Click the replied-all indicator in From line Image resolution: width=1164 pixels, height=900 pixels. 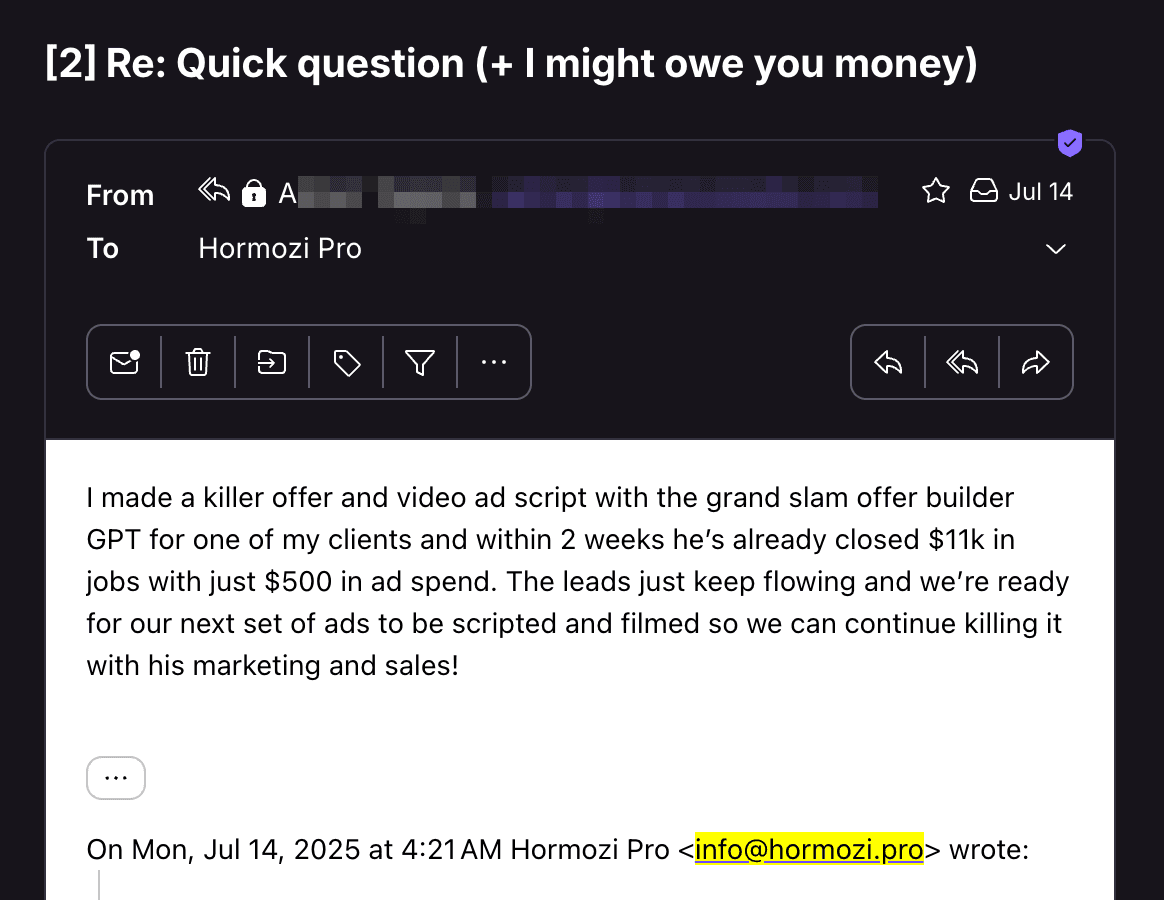(x=214, y=191)
